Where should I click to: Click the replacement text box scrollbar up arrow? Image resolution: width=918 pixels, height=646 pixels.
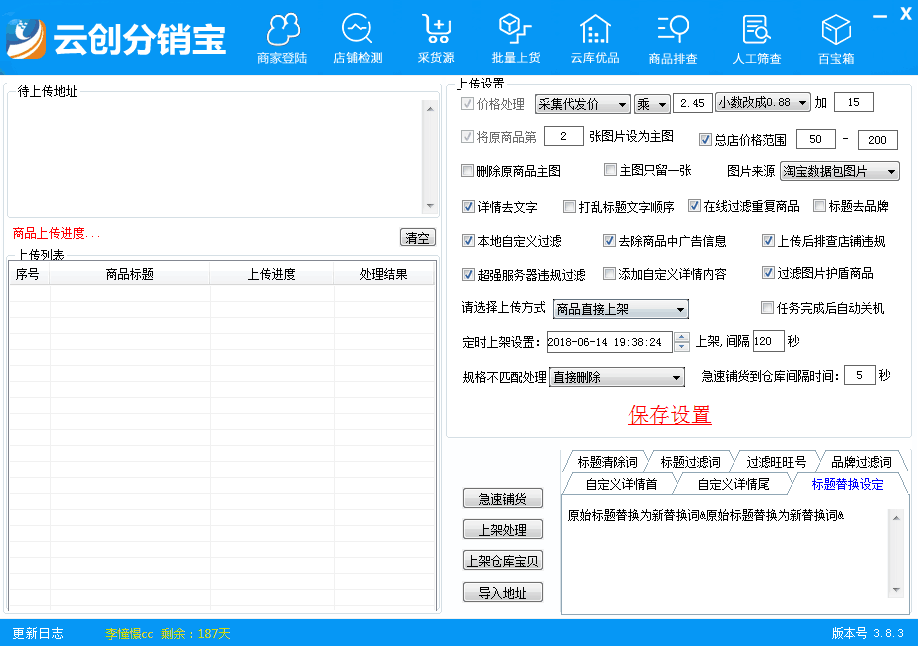896,518
